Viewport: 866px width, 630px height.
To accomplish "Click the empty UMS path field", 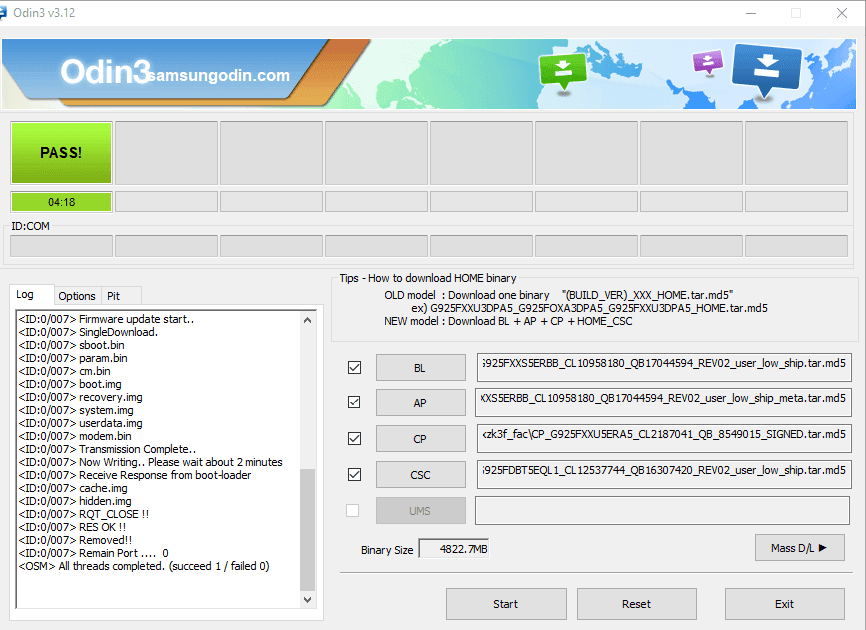I will click(662, 510).
